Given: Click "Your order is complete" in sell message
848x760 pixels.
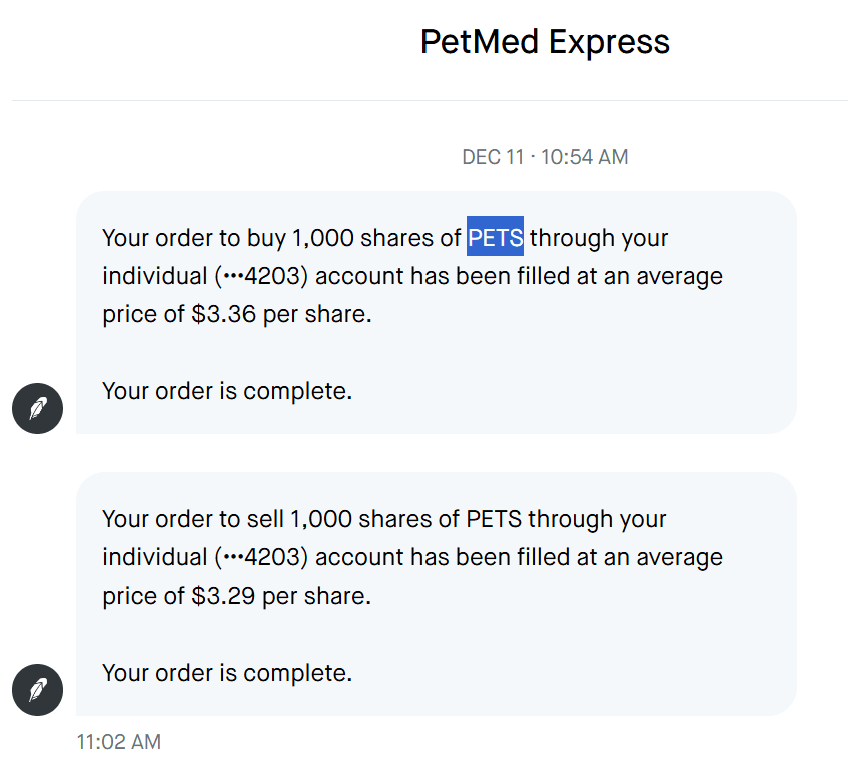Looking at the screenshot, I should [x=227, y=672].
